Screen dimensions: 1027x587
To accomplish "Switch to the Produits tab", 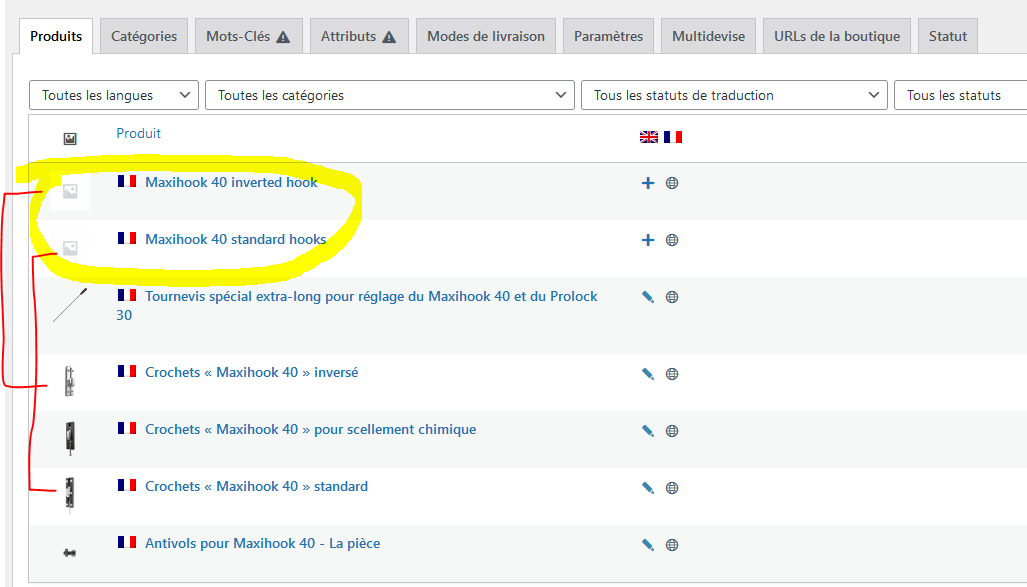I will click(x=56, y=36).
